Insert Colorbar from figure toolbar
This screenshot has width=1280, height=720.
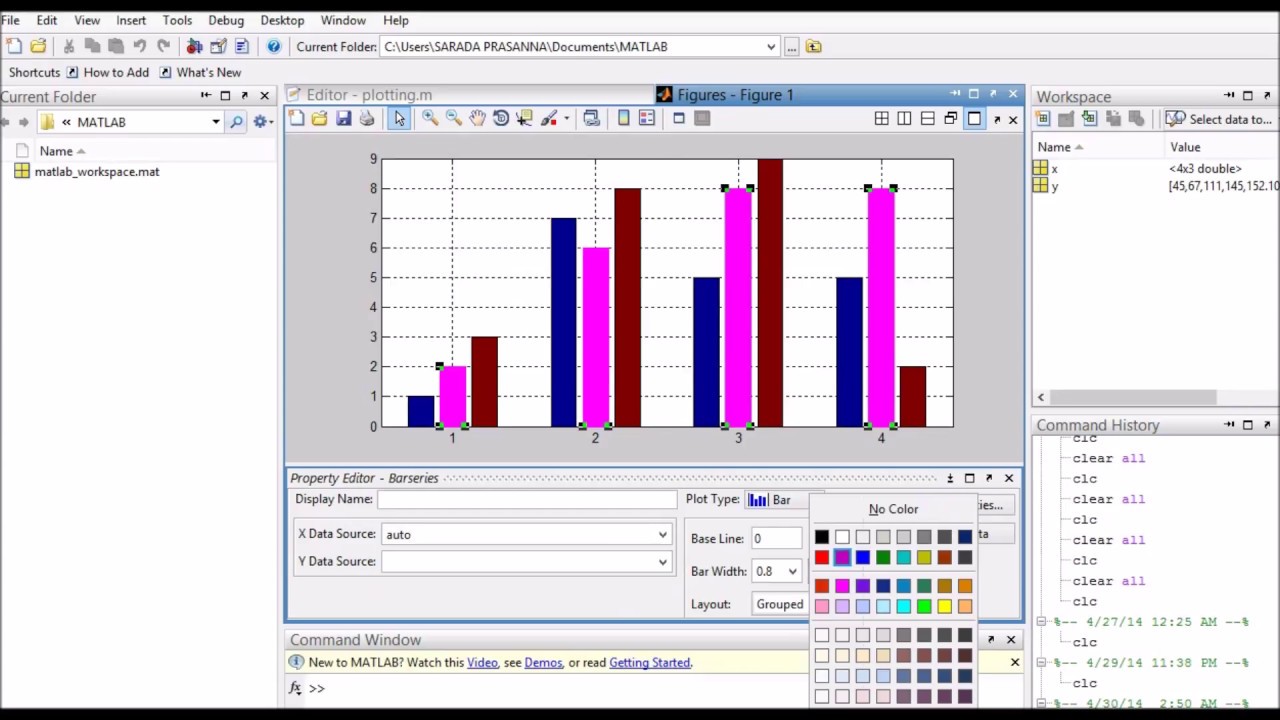[x=623, y=118]
